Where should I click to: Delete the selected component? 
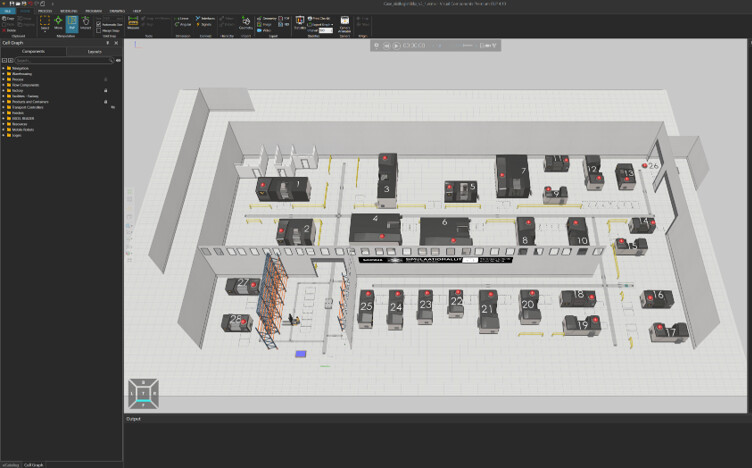pyautogui.click(x=9, y=30)
